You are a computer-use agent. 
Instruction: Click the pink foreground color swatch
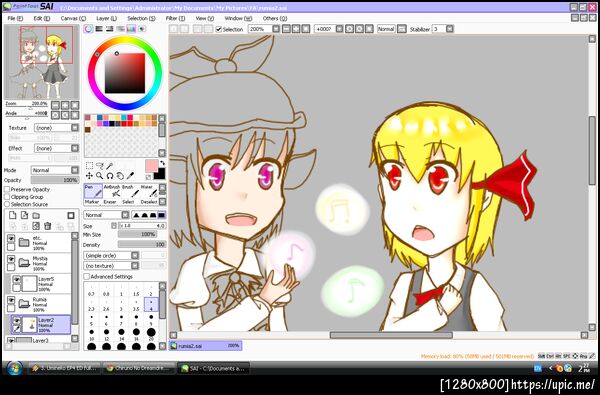pos(152,166)
